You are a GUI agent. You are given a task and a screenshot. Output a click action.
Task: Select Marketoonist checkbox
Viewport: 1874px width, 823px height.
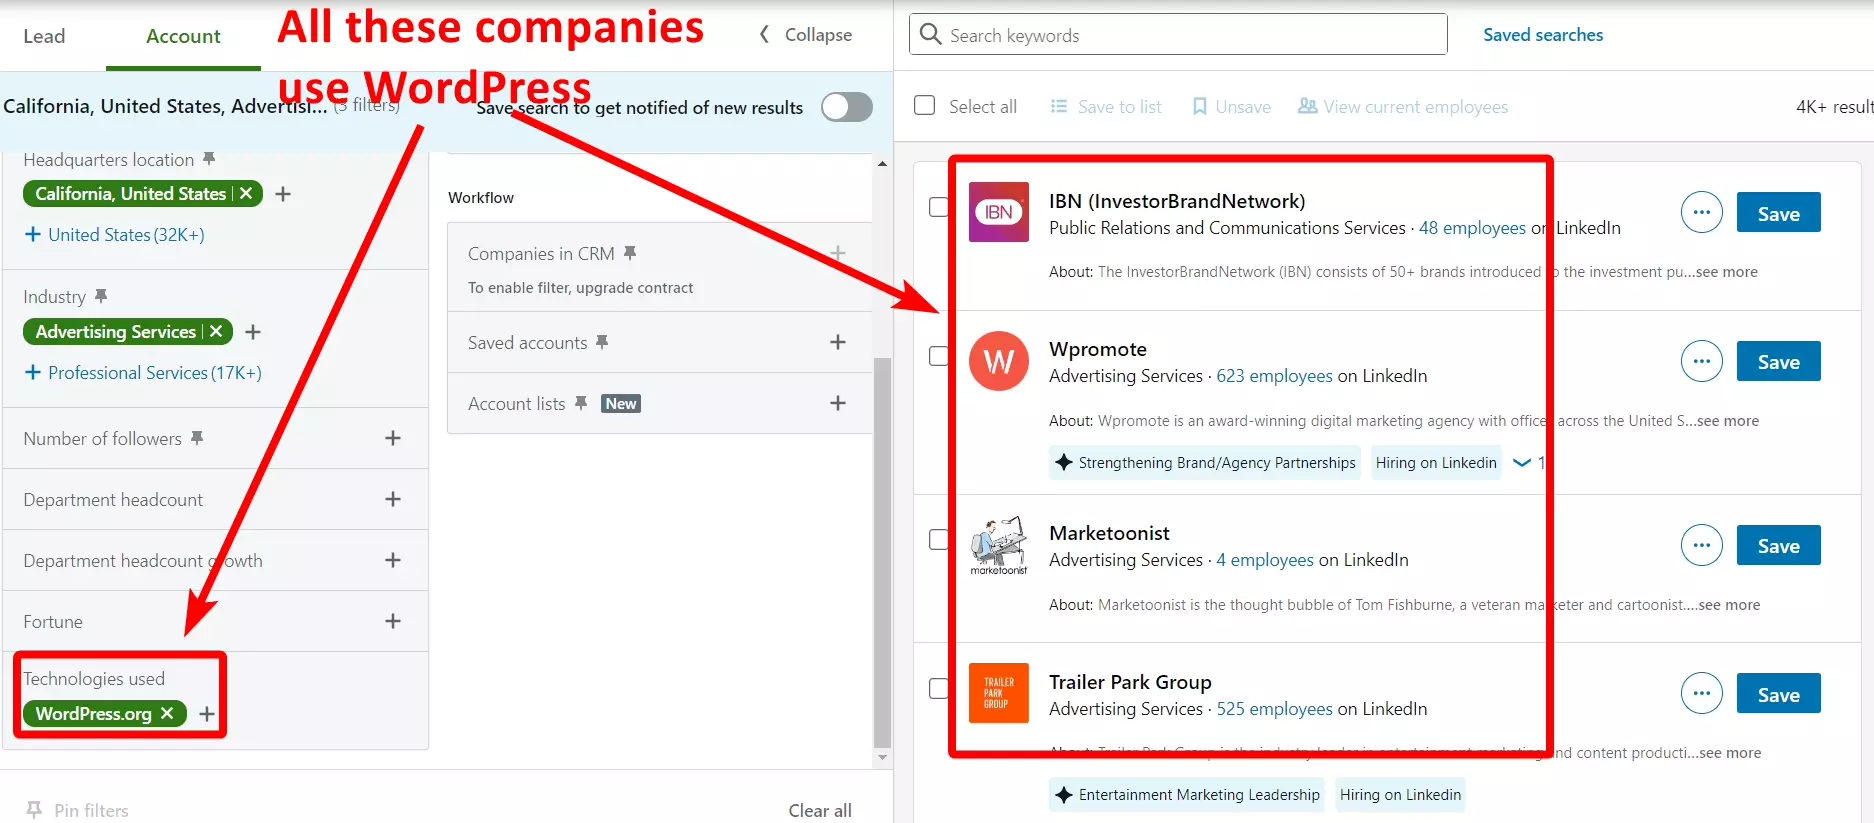click(939, 539)
